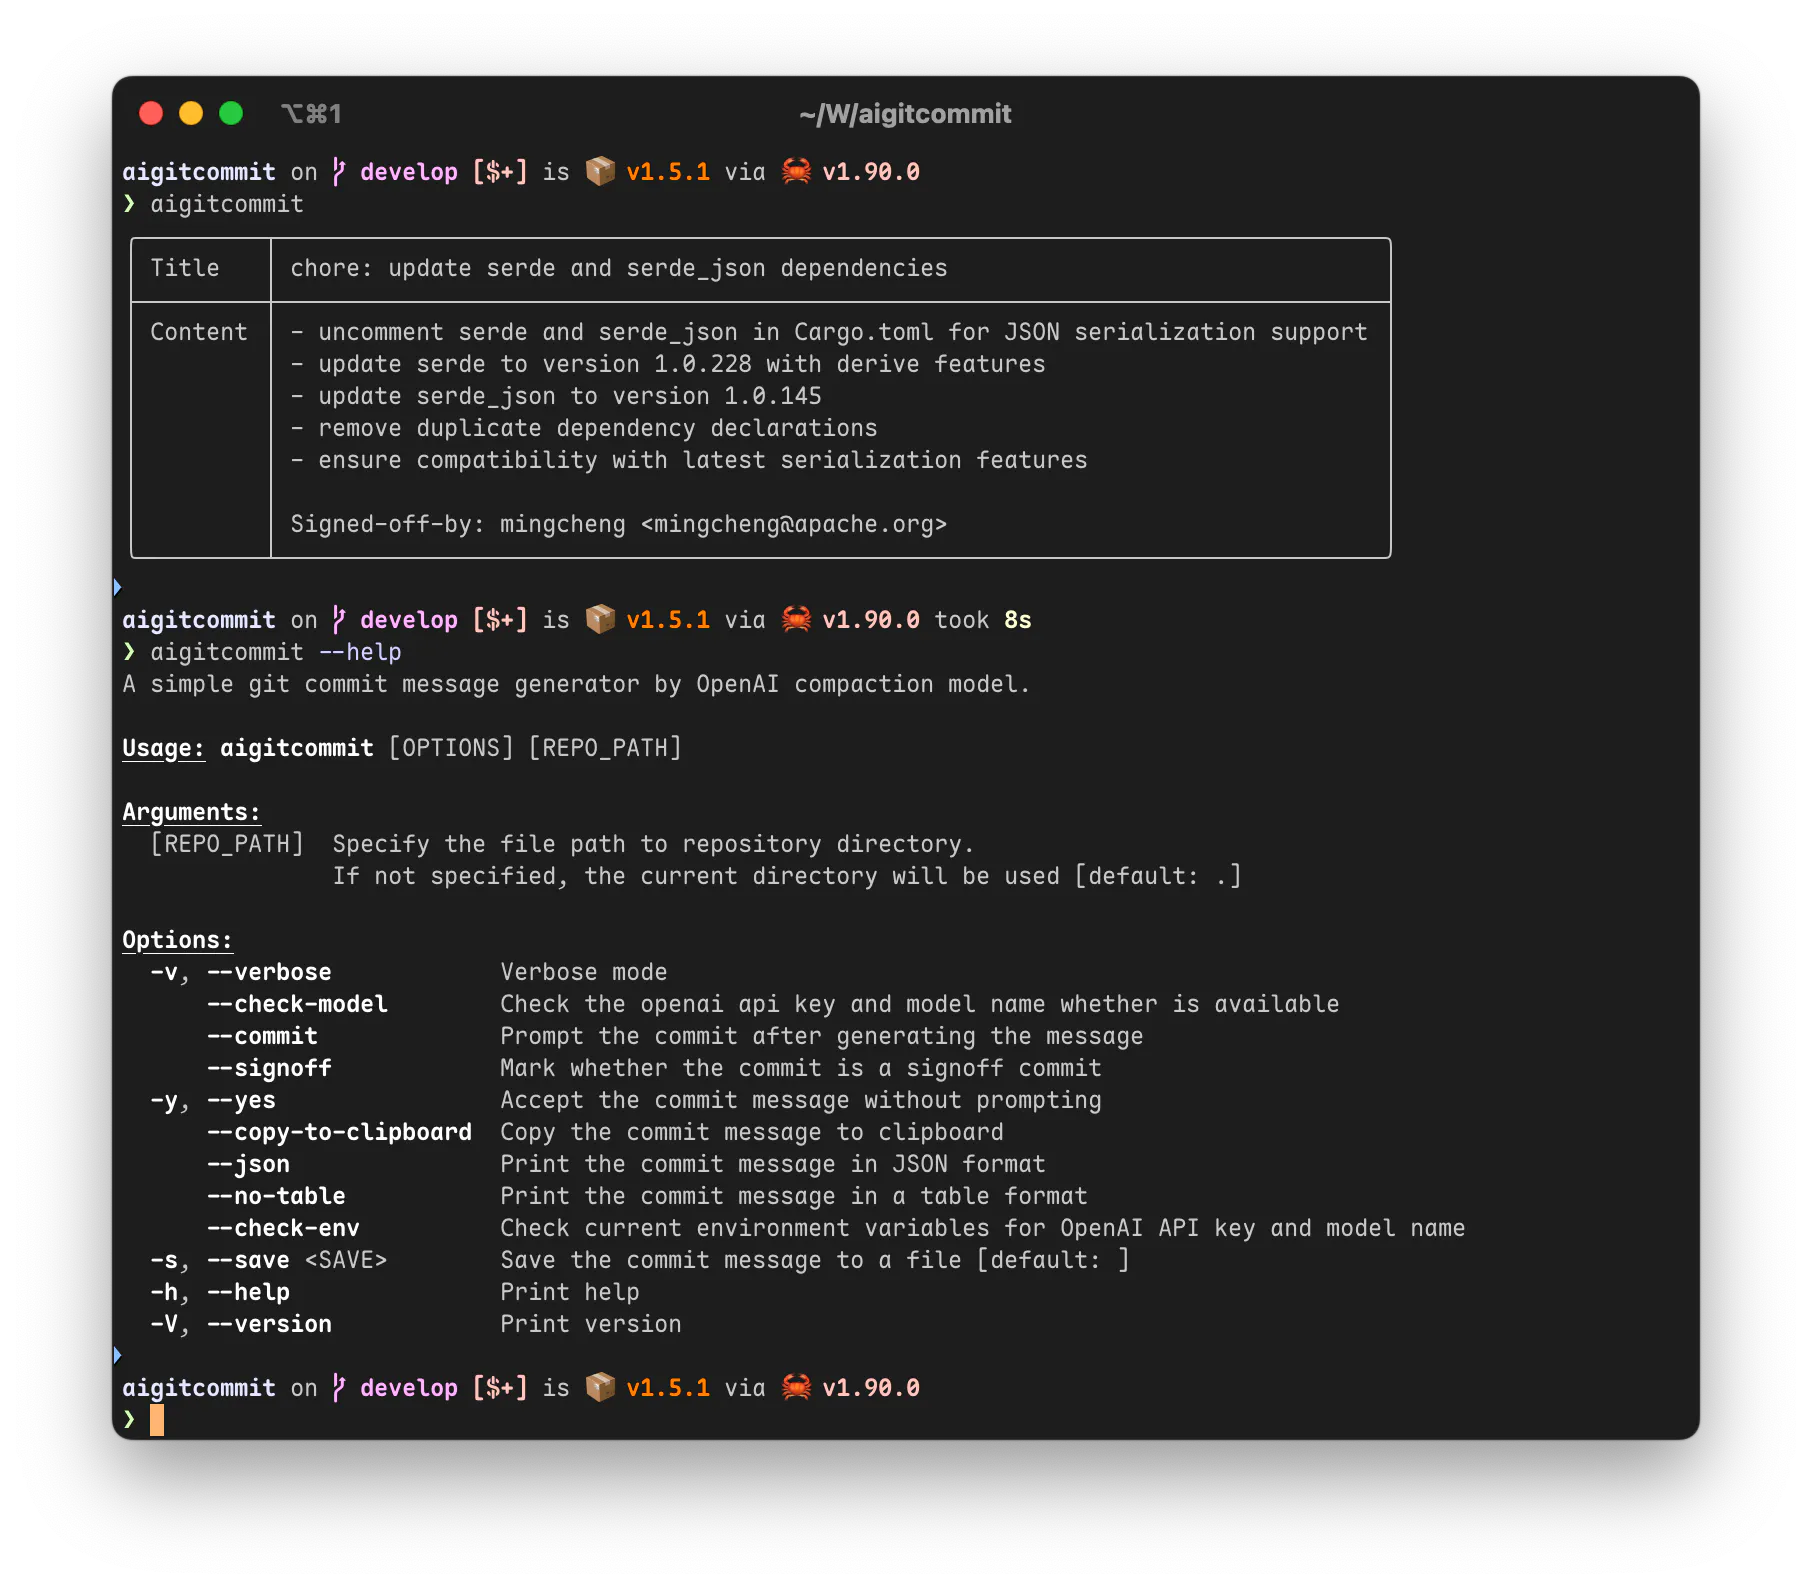Click 'update serde to version 1.0.228' line
Viewport: 1812px width, 1588px height.
668,364
